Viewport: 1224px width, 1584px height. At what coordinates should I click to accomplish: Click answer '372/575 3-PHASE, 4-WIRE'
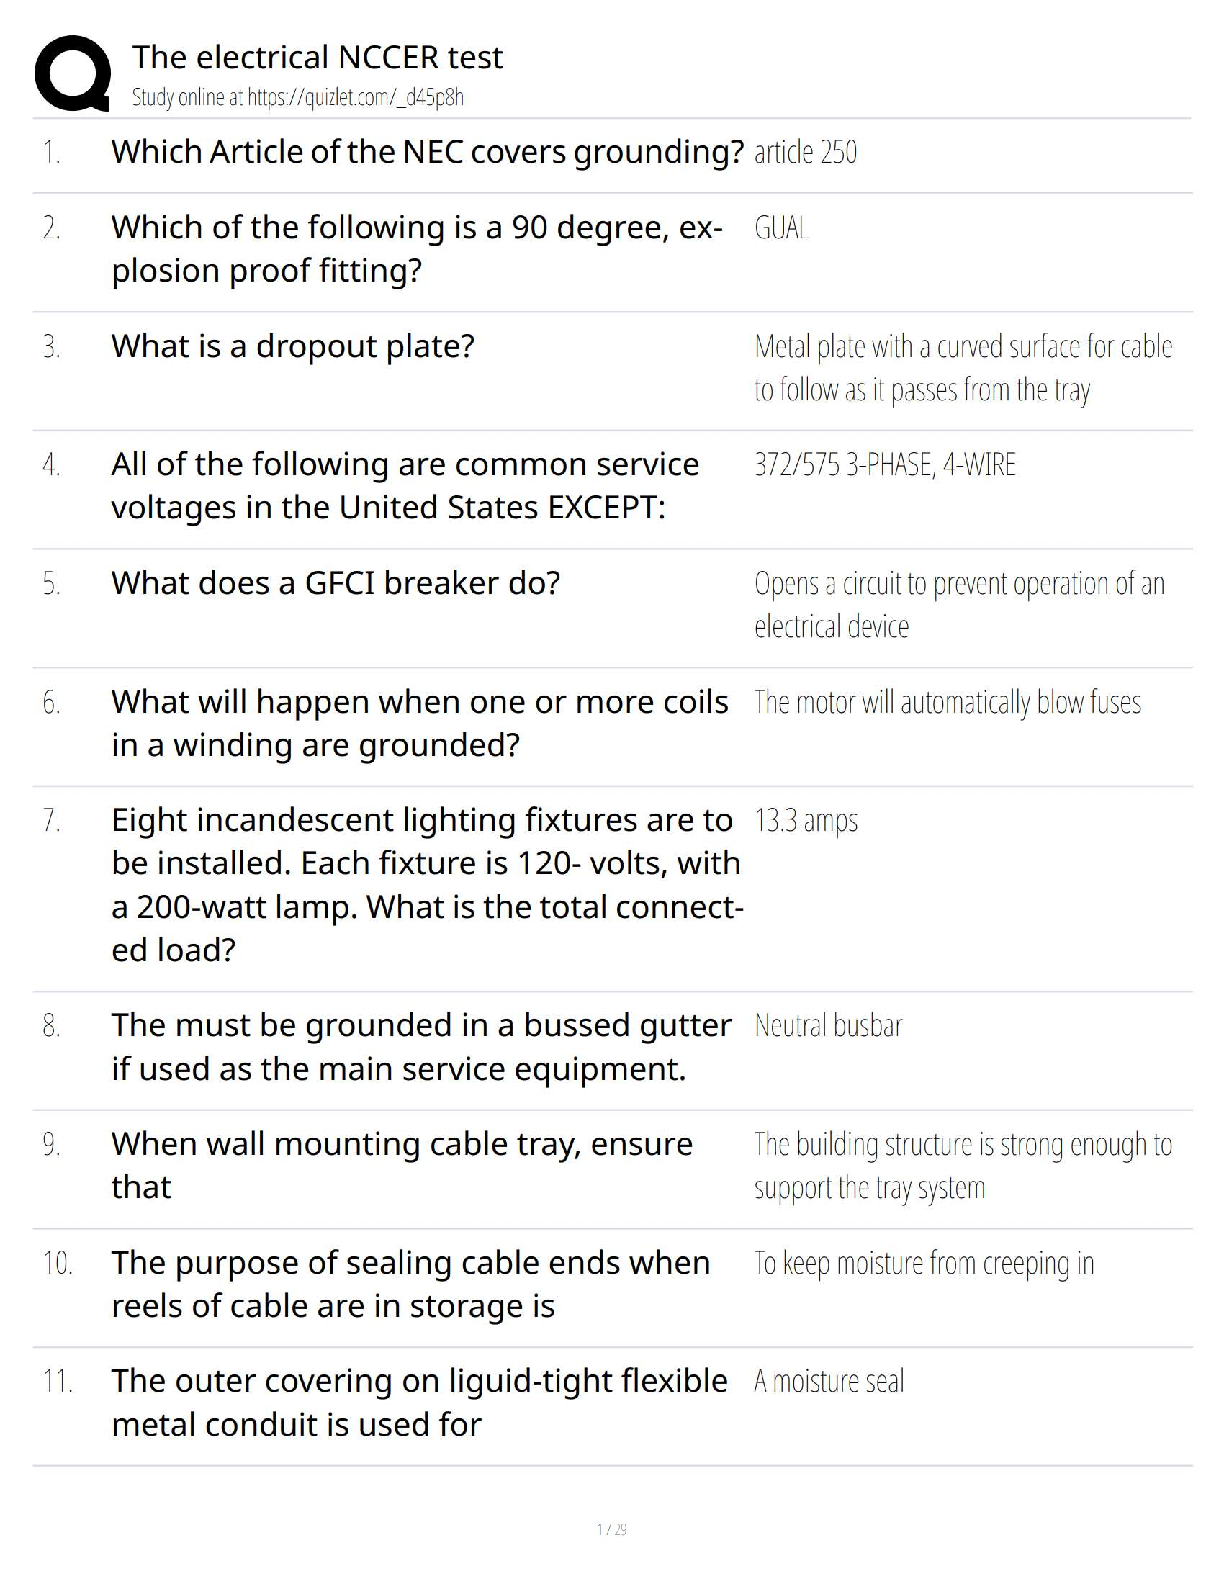[884, 465]
